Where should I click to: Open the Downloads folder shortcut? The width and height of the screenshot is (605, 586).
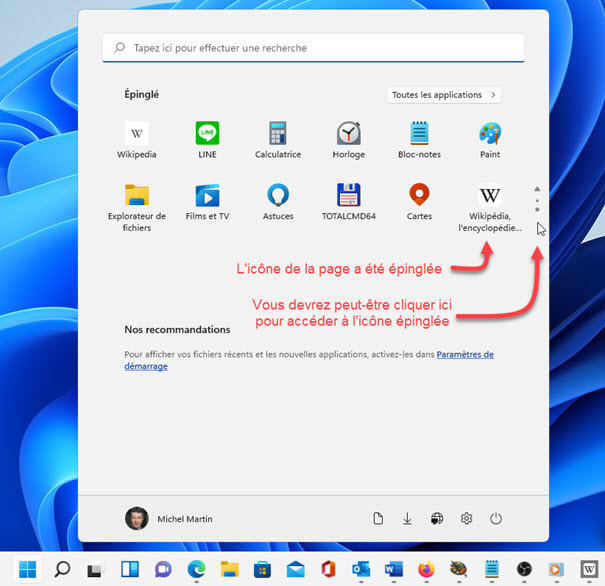(407, 519)
